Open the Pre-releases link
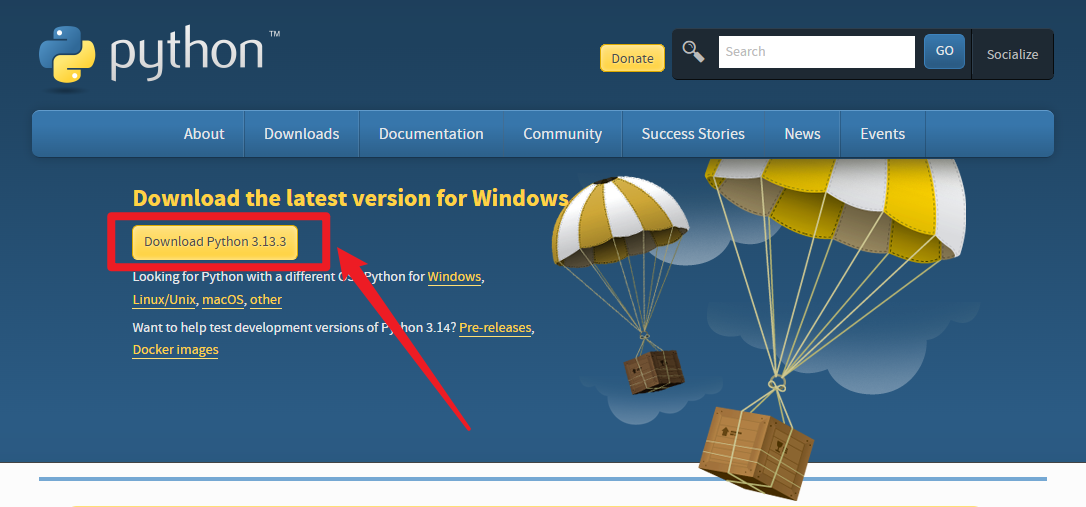The height and width of the screenshot is (507, 1086). click(x=495, y=328)
